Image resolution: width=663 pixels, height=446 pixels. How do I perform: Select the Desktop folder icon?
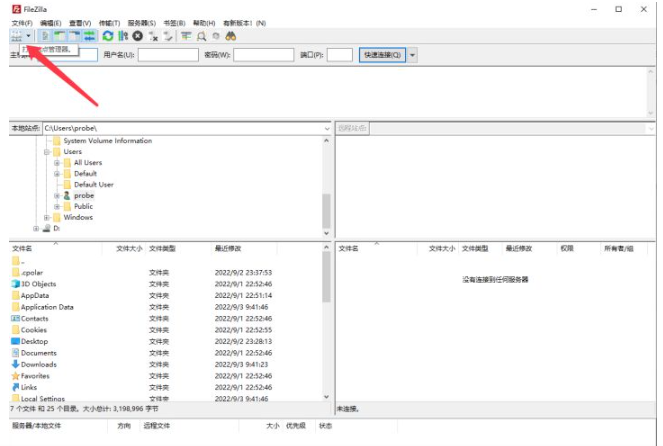pyautogui.click(x=16, y=341)
